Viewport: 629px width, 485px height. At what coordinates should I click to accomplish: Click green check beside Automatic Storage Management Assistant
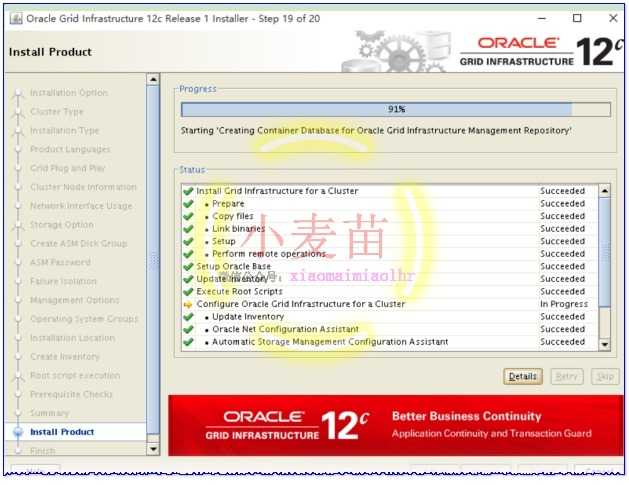[188, 342]
